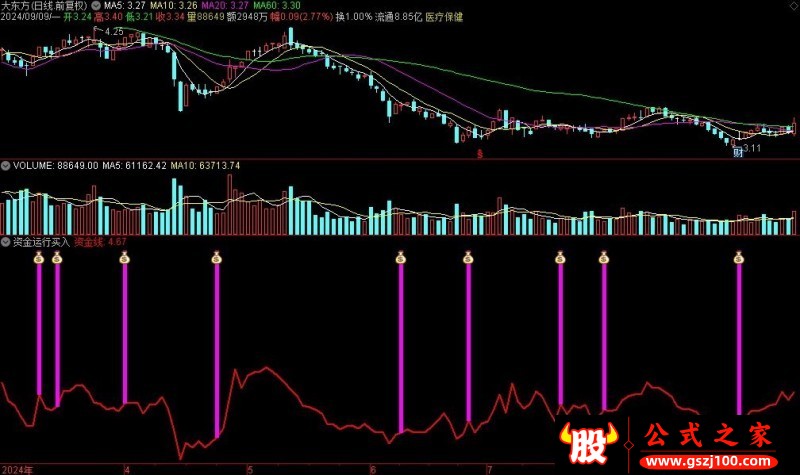Click the money bag marker just after June label
Image resolution: width=800 pixels, height=475 pixels.
[x=401, y=258]
